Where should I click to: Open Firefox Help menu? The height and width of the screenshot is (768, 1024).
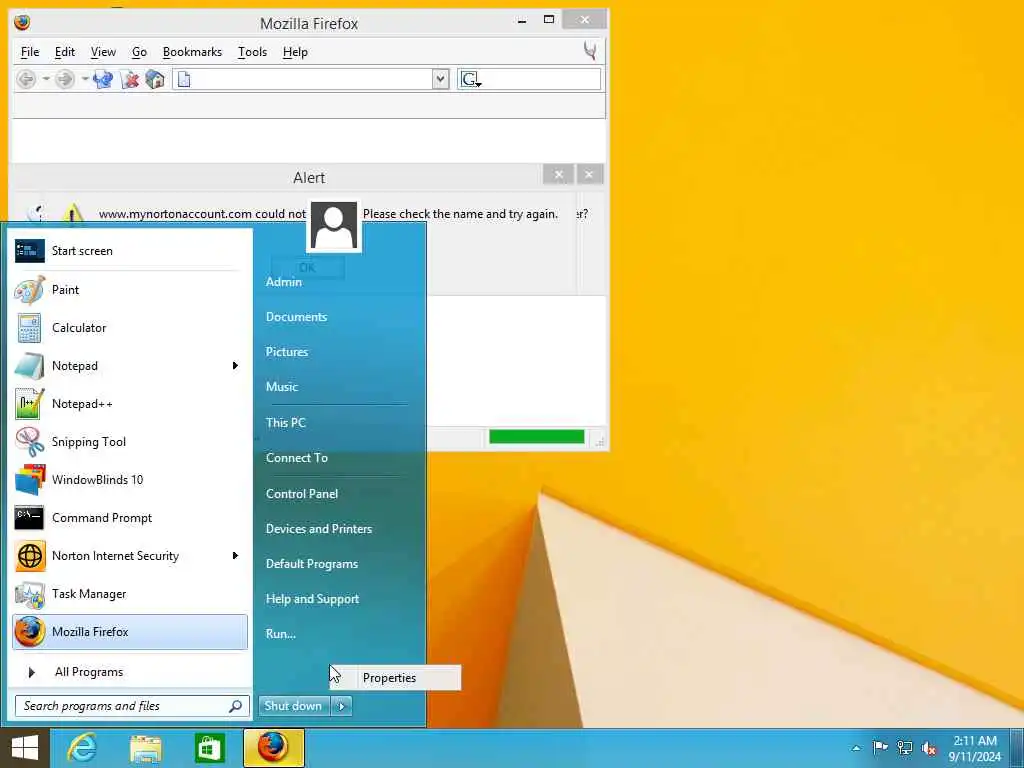(x=295, y=52)
